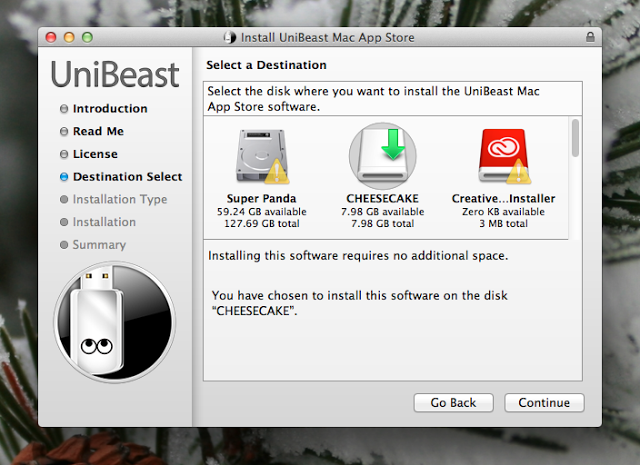Click the blue bullet beside Destination Select
Viewport: 640px width, 465px height.
(x=64, y=177)
